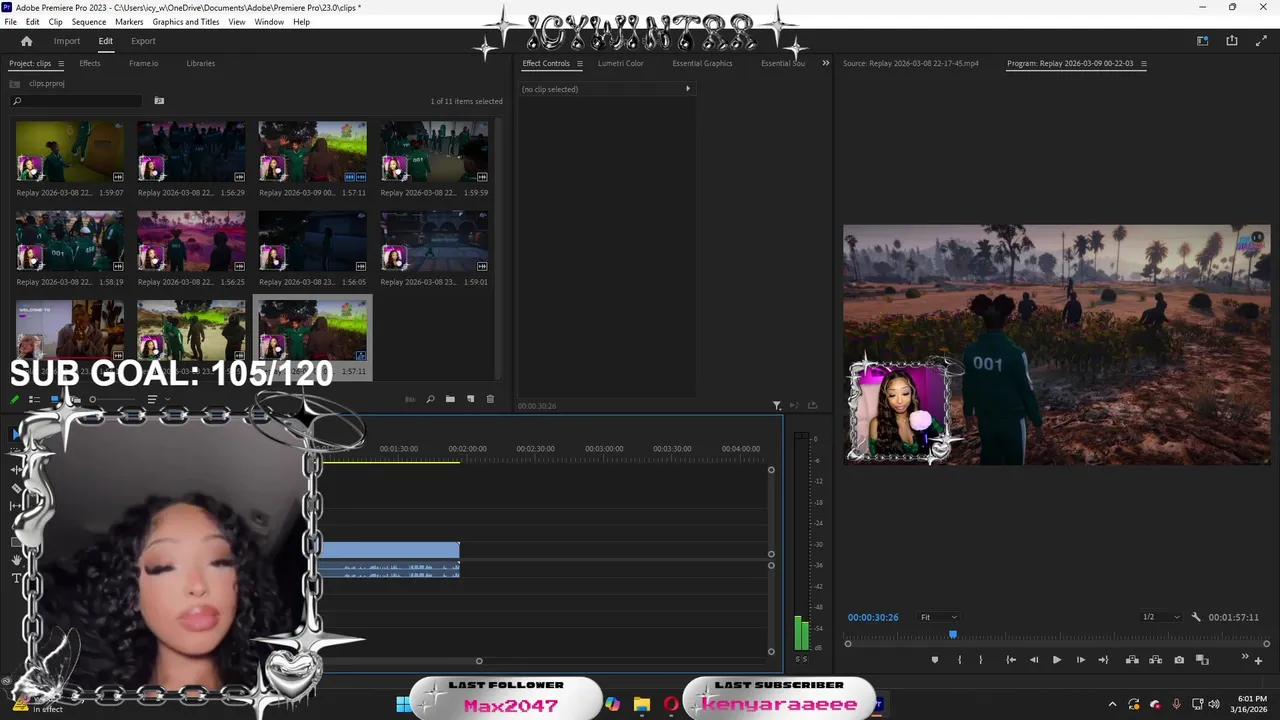1280x720 pixels.
Task: Open Automate to Sequence icon
Action: pyautogui.click(x=410, y=399)
